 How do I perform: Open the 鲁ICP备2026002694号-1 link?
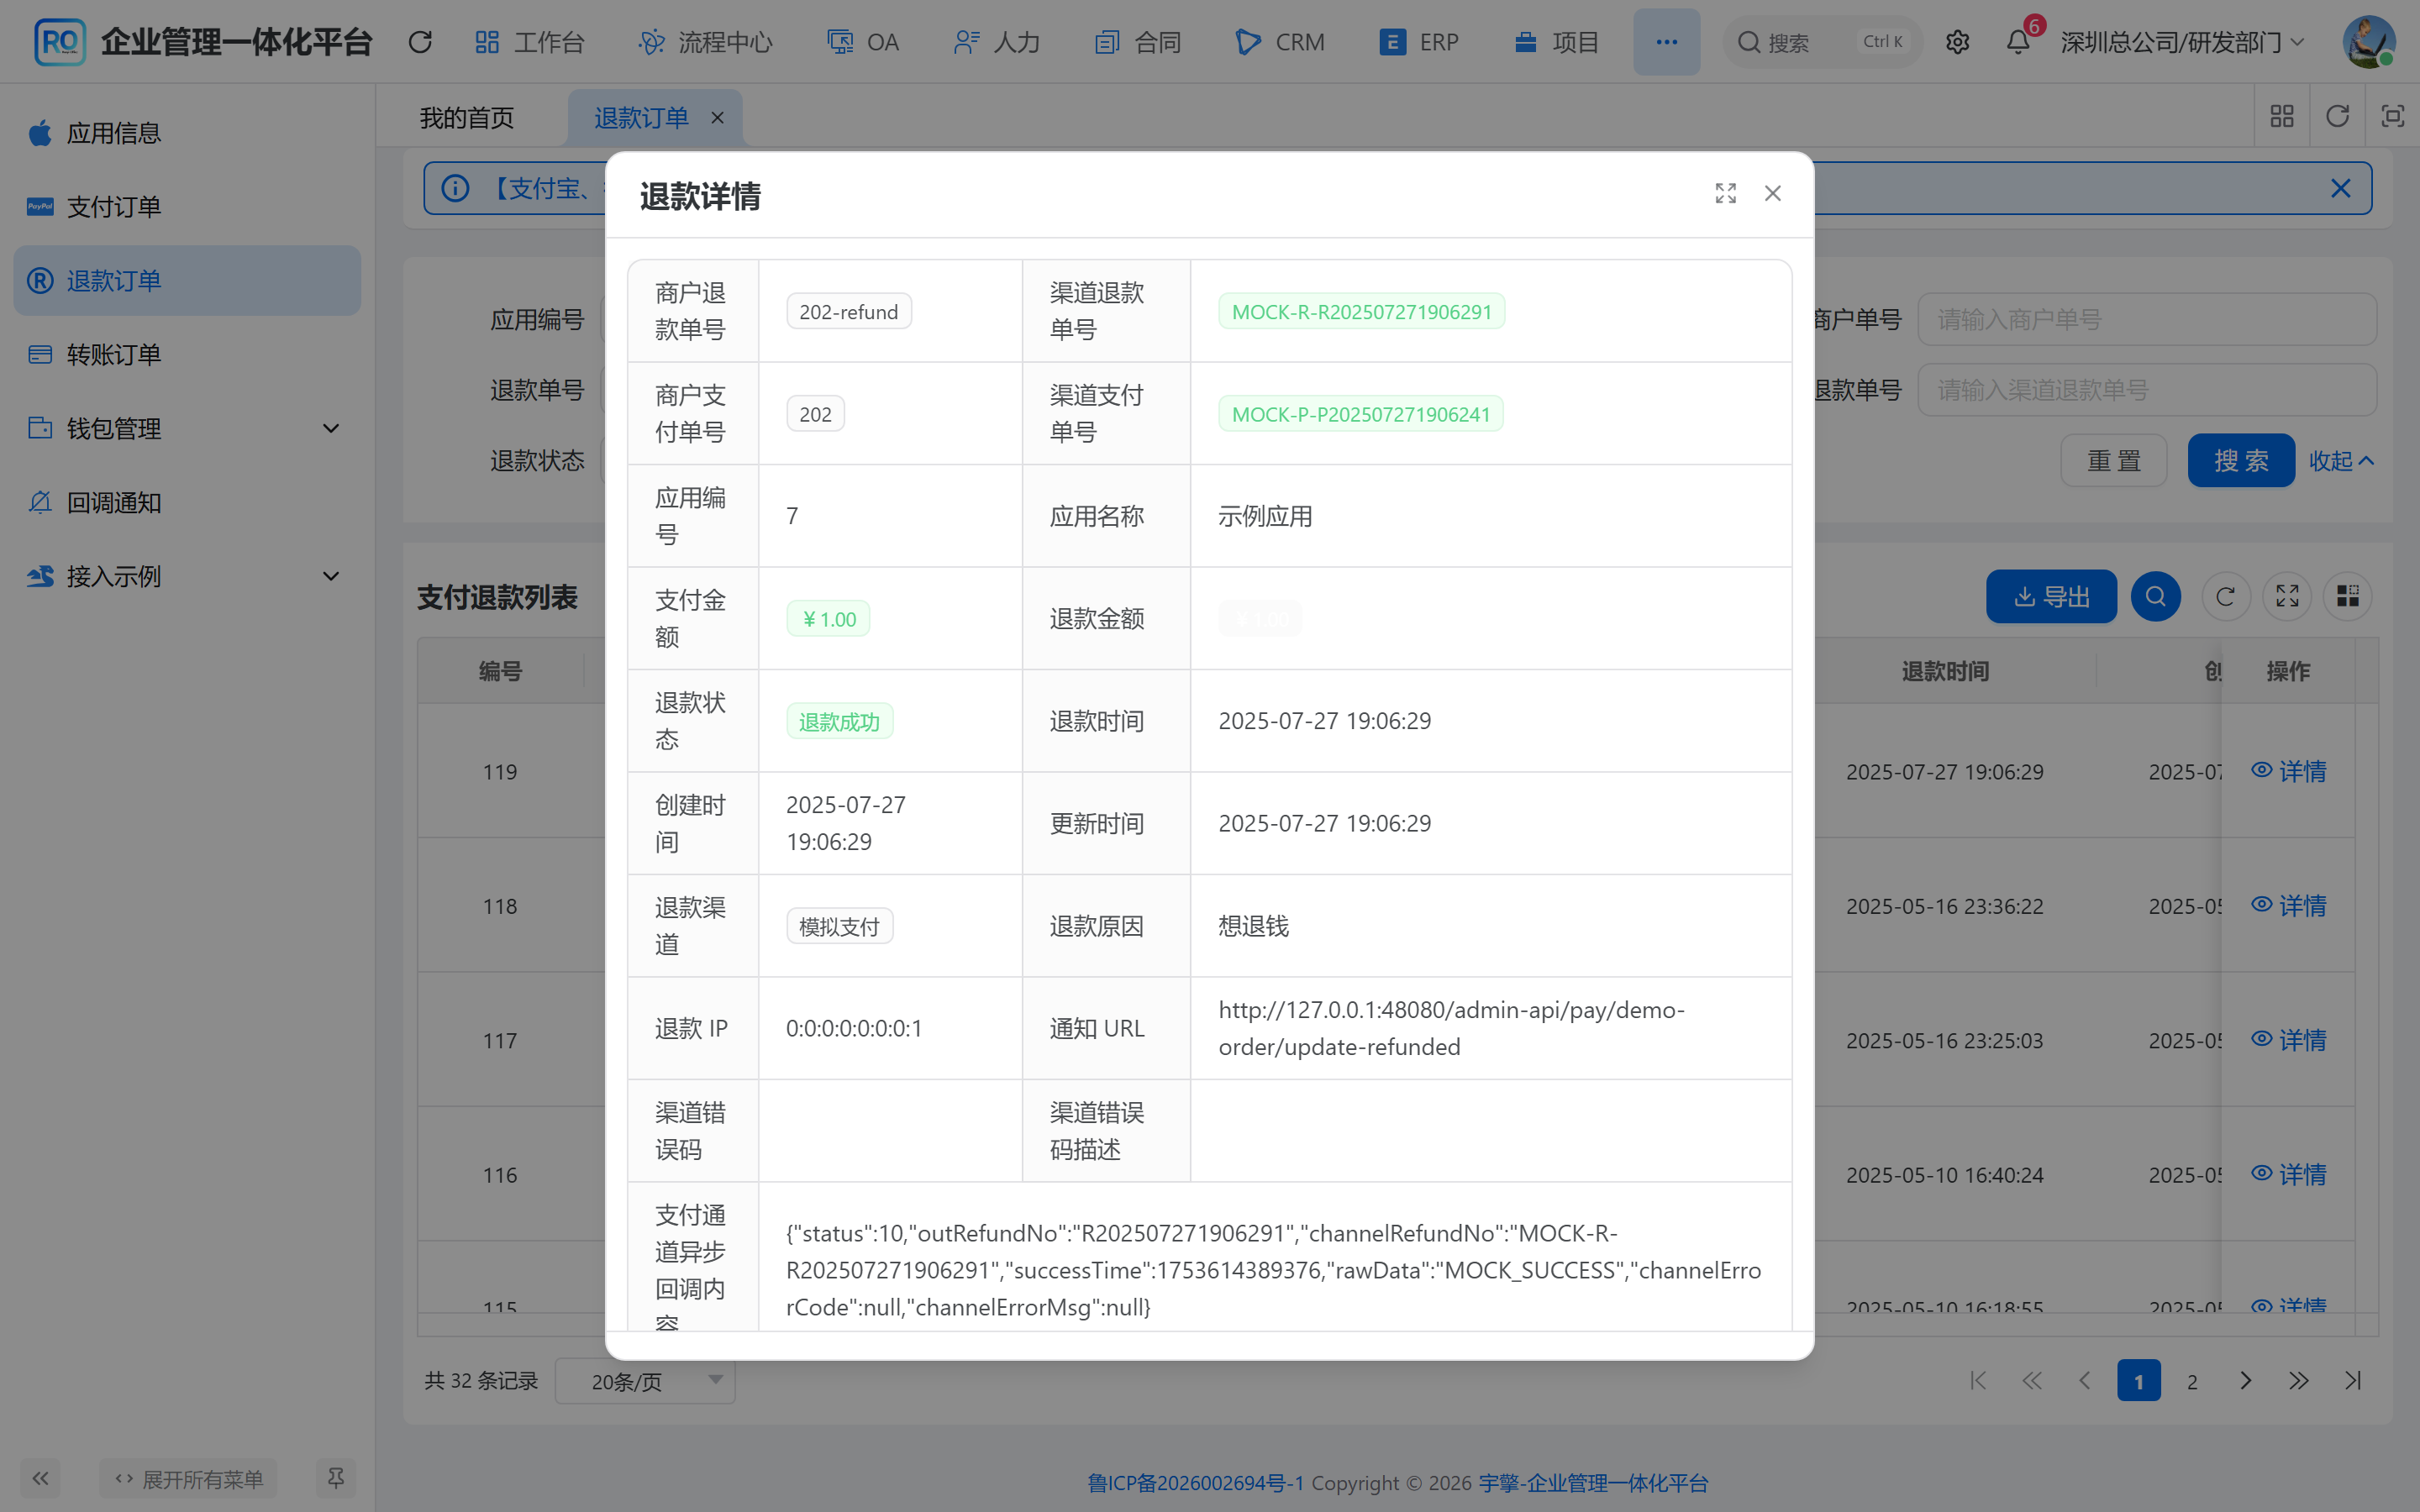pos(1196,1483)
